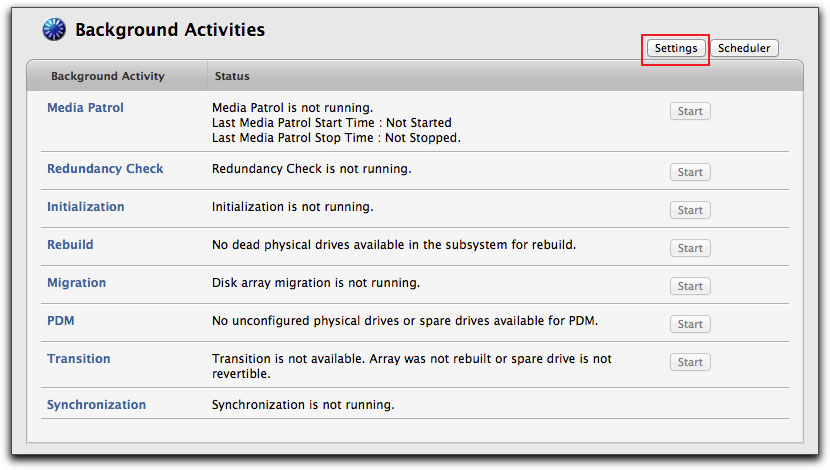Screen dimensions: 830x470
Task: Open the Redundancy Check link
Action: coord(105,169)
